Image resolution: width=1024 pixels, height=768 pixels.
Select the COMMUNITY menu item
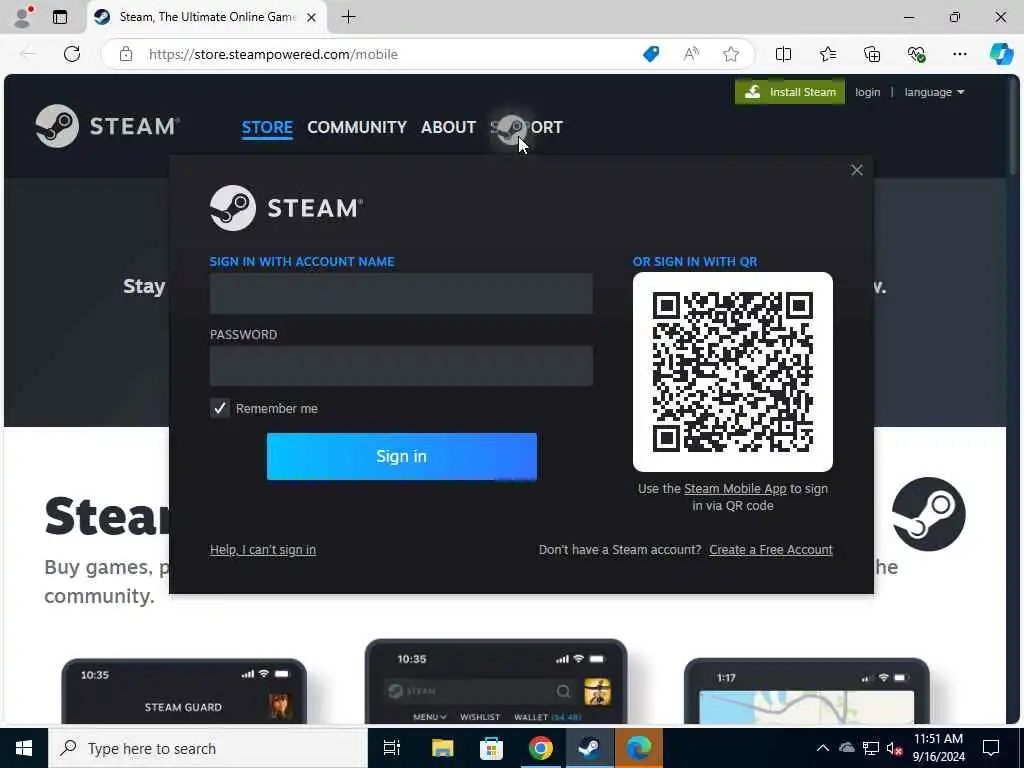357,127
